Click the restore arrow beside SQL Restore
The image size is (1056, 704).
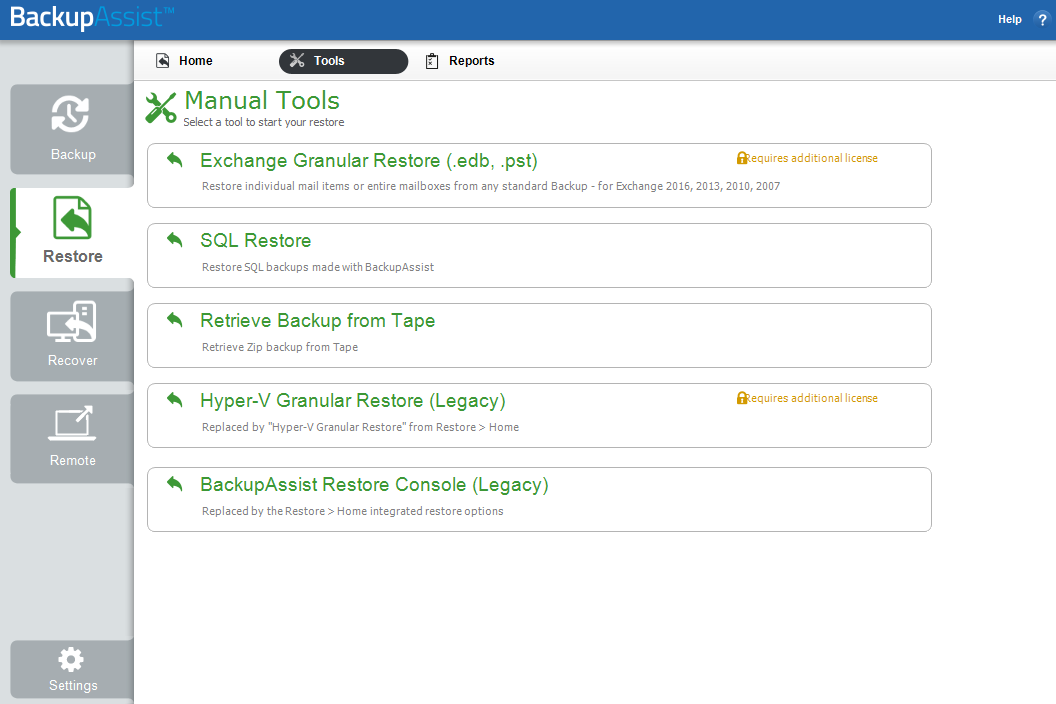point(175,239)
